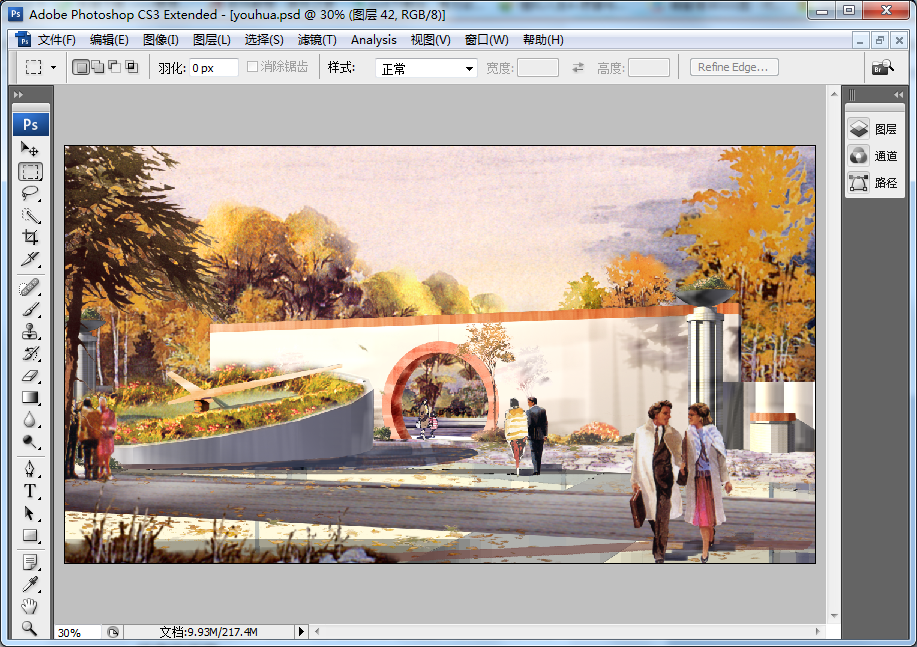The image size is (917, 647).
Task: Open the status bar info flyout arrow
Action: 301,632
